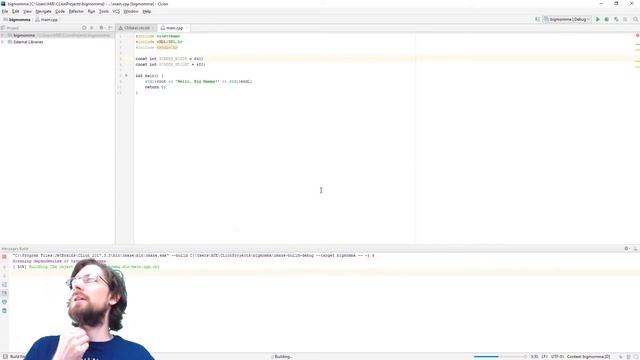Viewport: 640px width, 360px height.
Task: Select the main.cpp editor tab
Action: (174, 28)
